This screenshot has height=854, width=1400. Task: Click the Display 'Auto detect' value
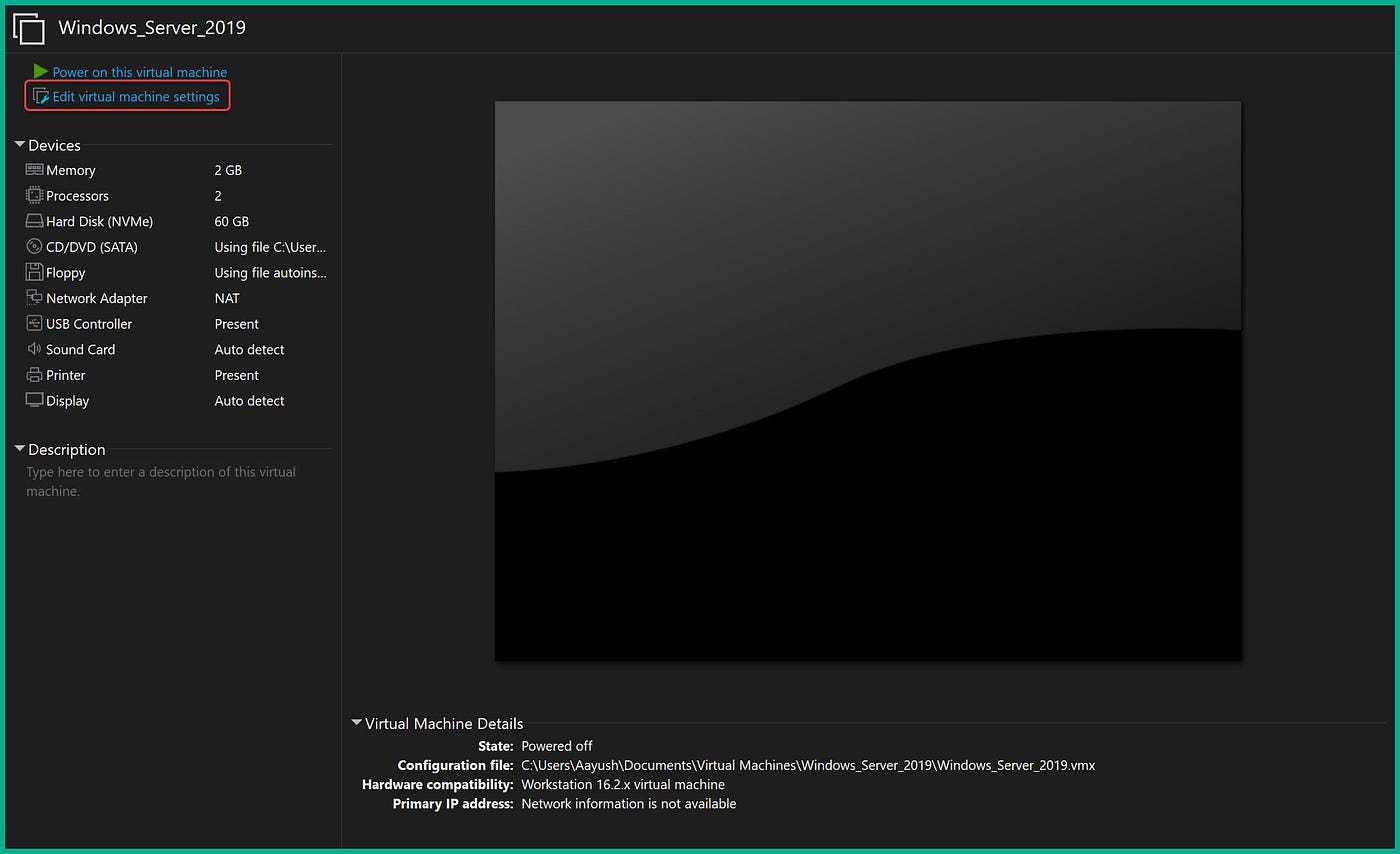249,401
